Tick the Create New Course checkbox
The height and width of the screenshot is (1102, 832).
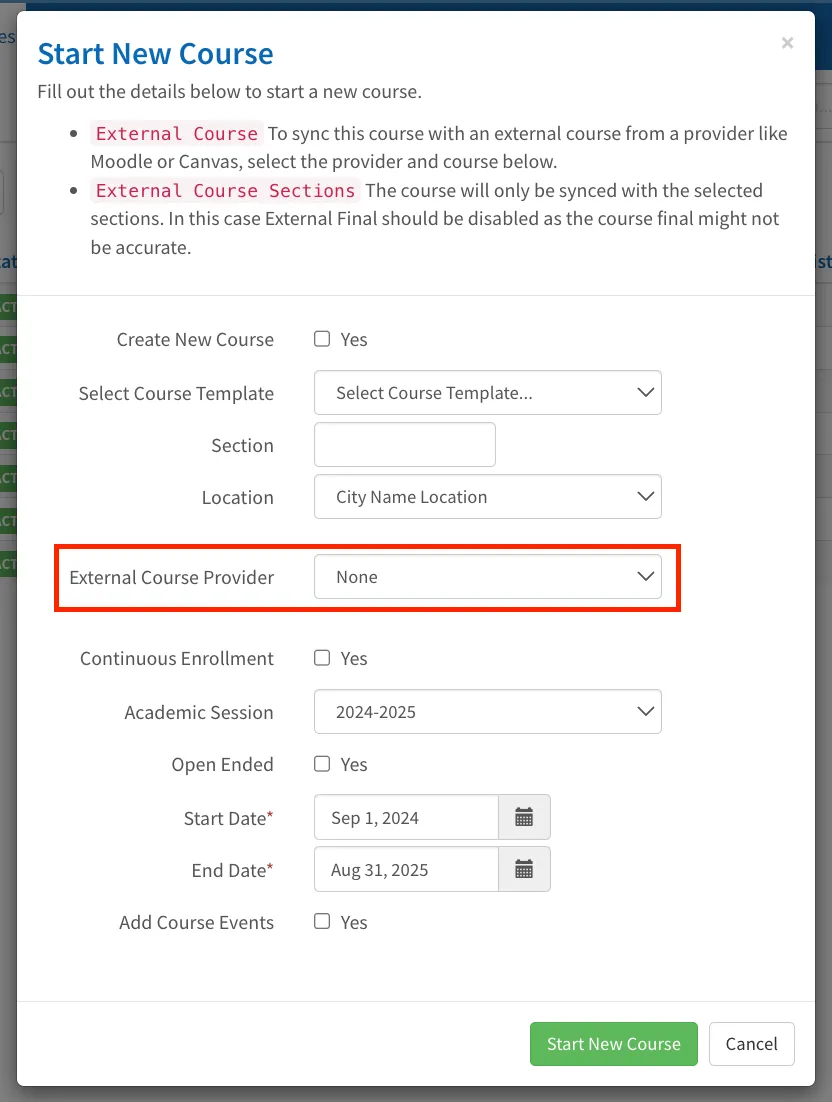point(322,339)
